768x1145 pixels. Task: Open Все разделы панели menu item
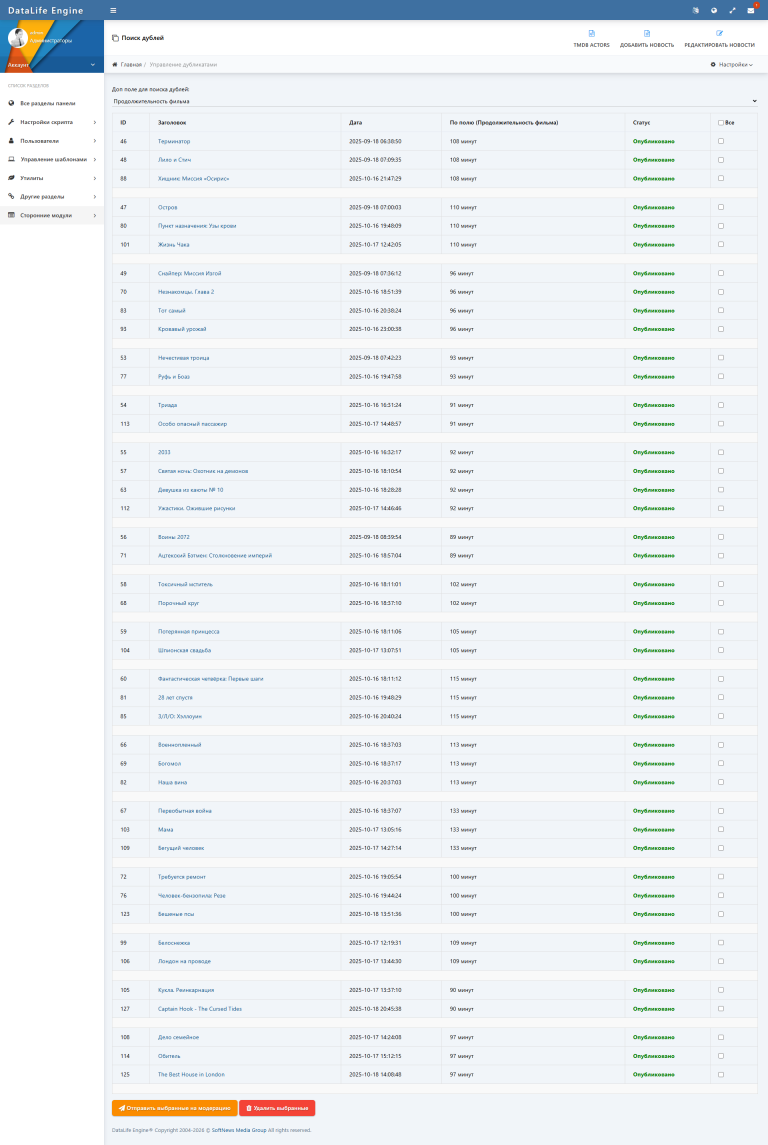click(47, 103)
